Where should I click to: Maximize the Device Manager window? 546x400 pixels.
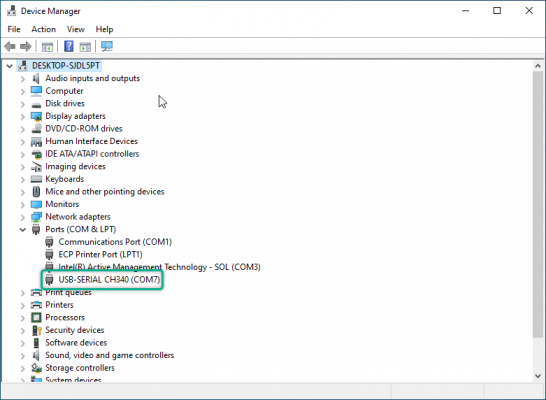[497, 11]
